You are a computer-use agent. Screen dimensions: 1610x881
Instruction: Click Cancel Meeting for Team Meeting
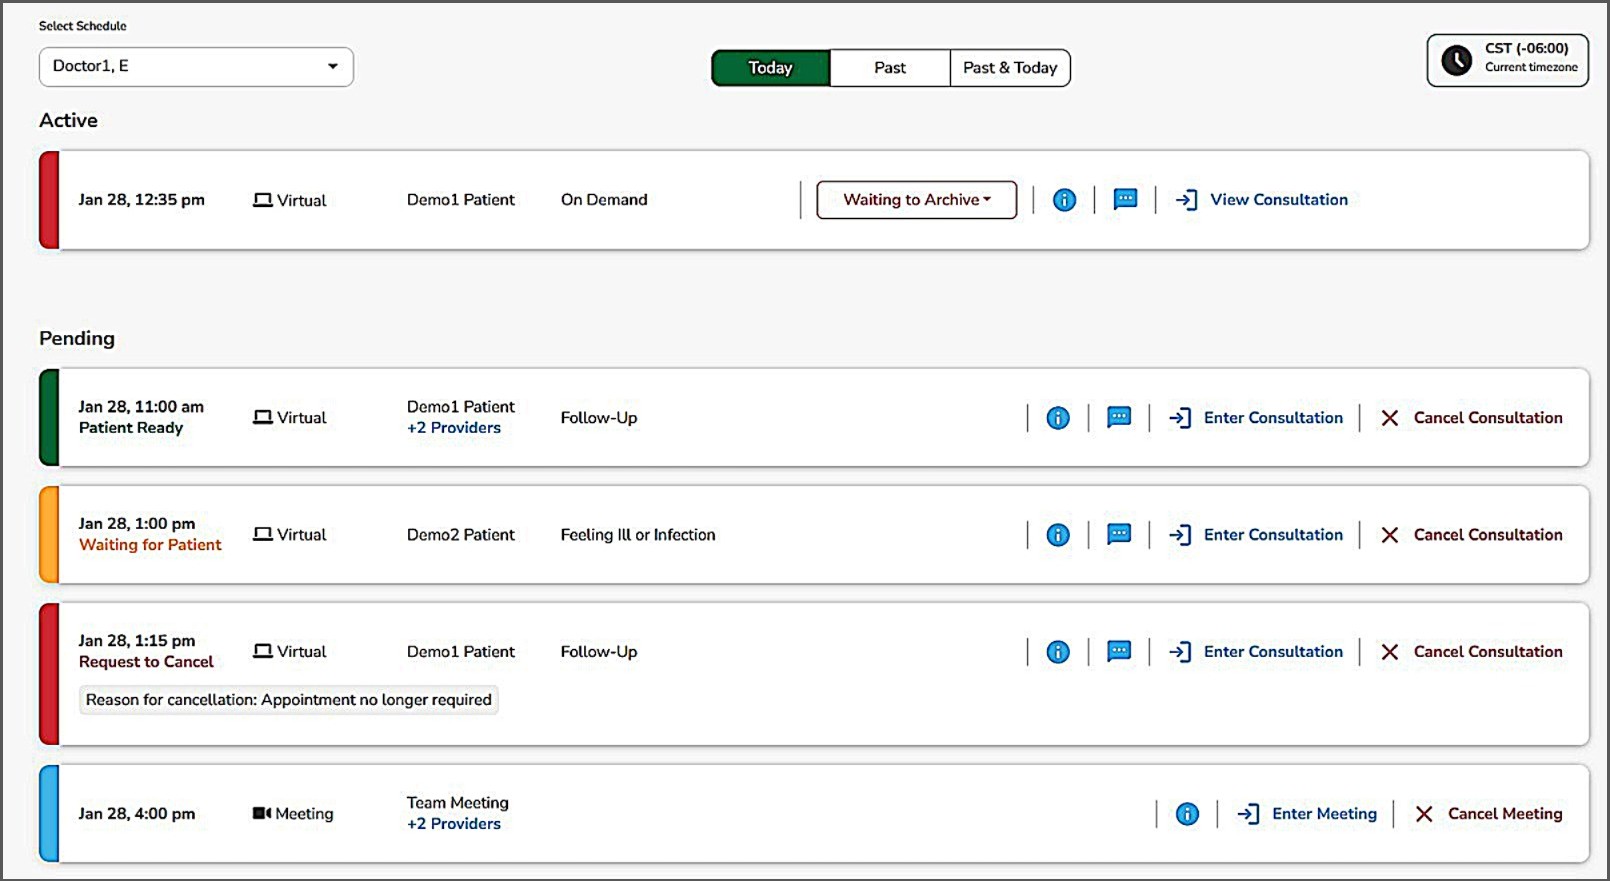(x=1504, y=814)
